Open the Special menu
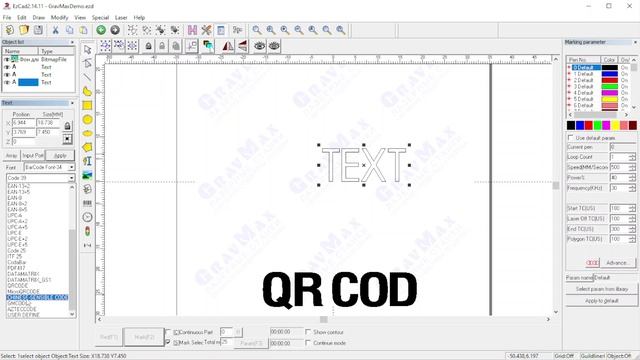The width and height of the screenshot is (640, 360). tap(100, 18)
